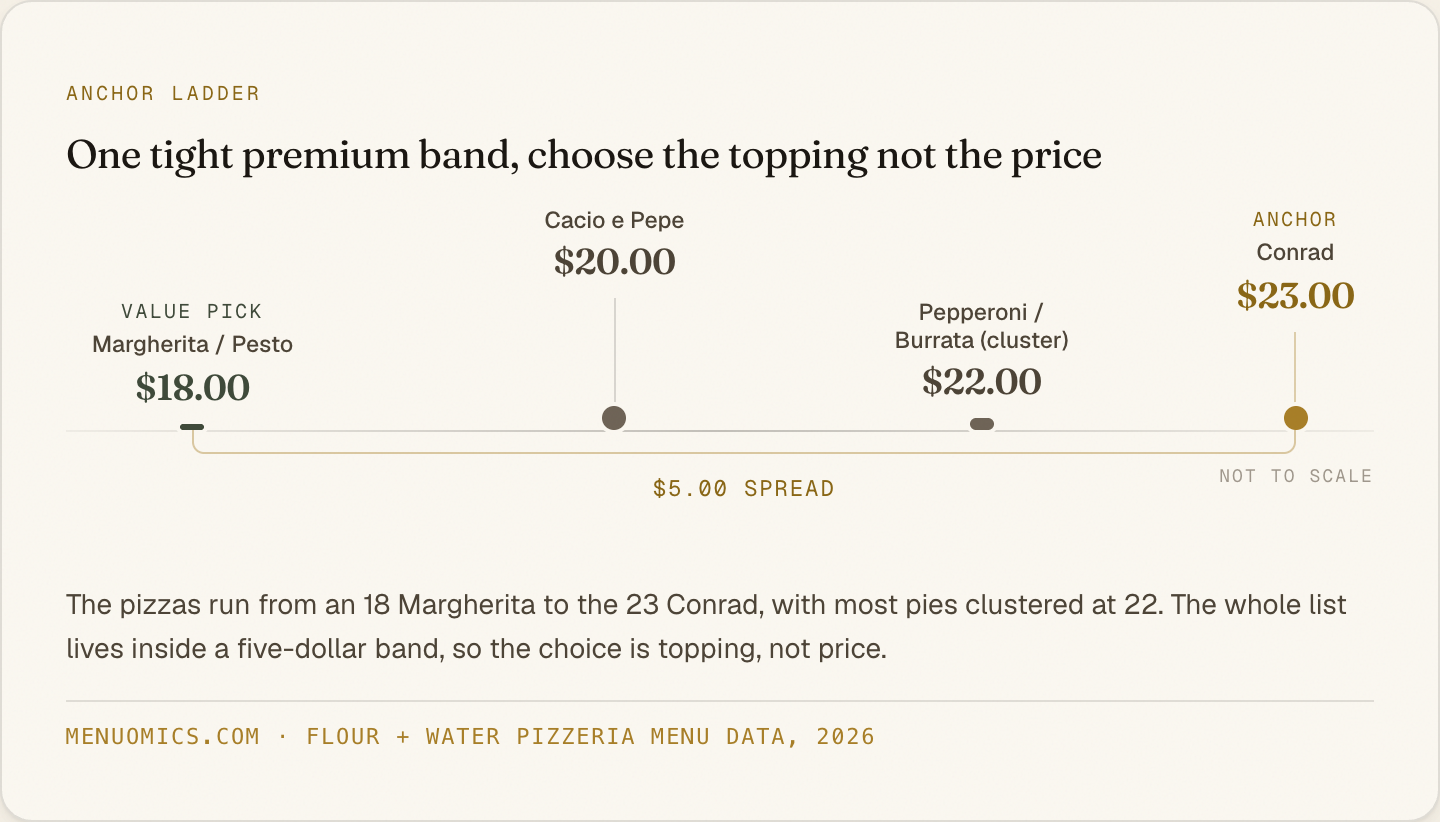Click the $5.00 SPREAD label

pyautogui.click(x=743, y=489)
